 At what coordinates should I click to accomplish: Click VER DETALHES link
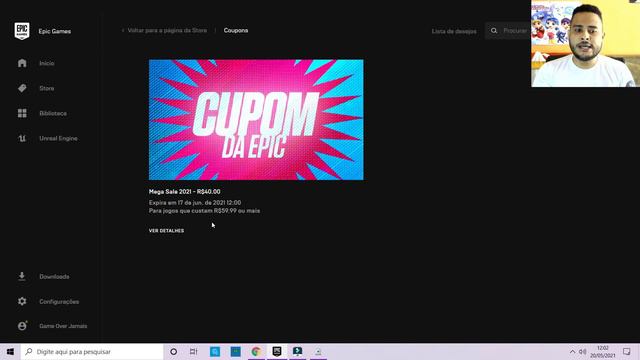tap(166, 231)
